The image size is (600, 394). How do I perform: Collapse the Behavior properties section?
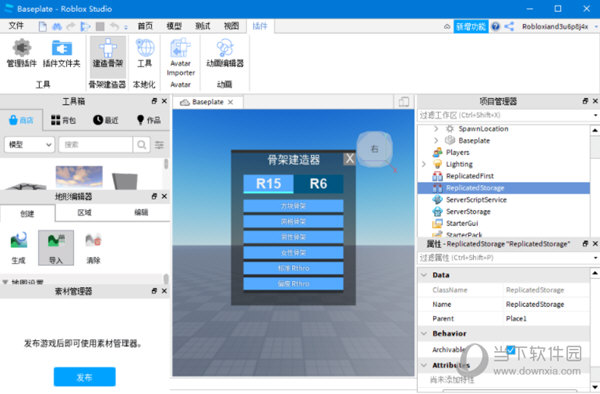pos(424,334)
